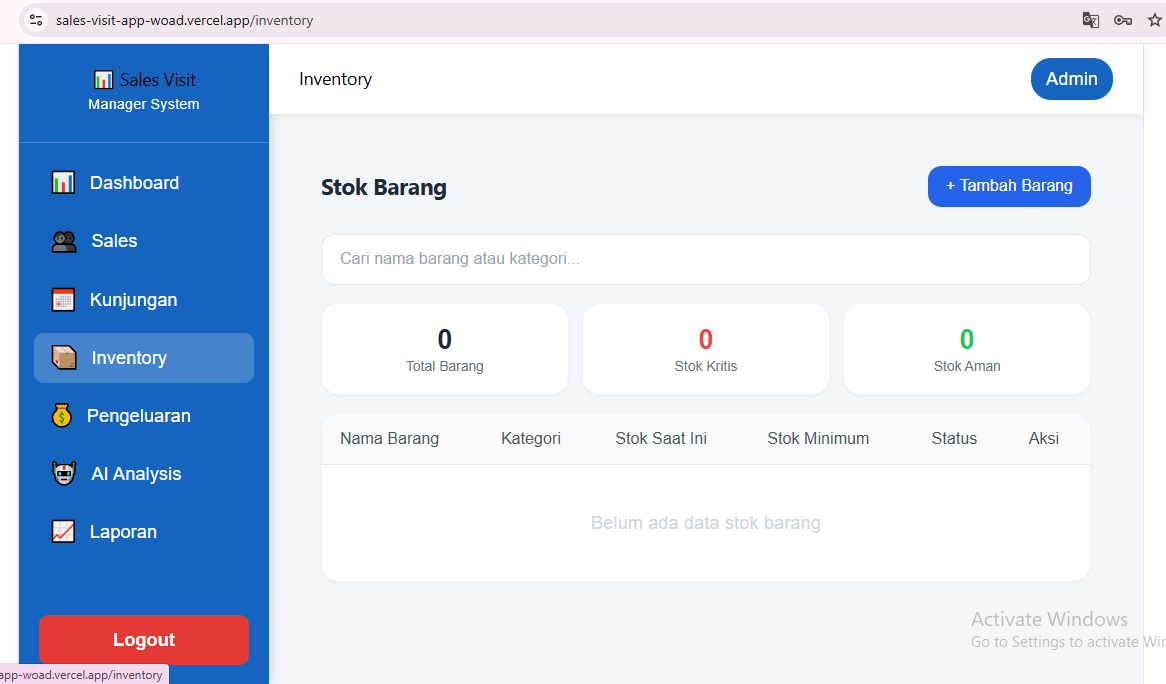Click the Stok Aman summary card
The height and width of the screenshot is (684, 1166).
point(967,349)
